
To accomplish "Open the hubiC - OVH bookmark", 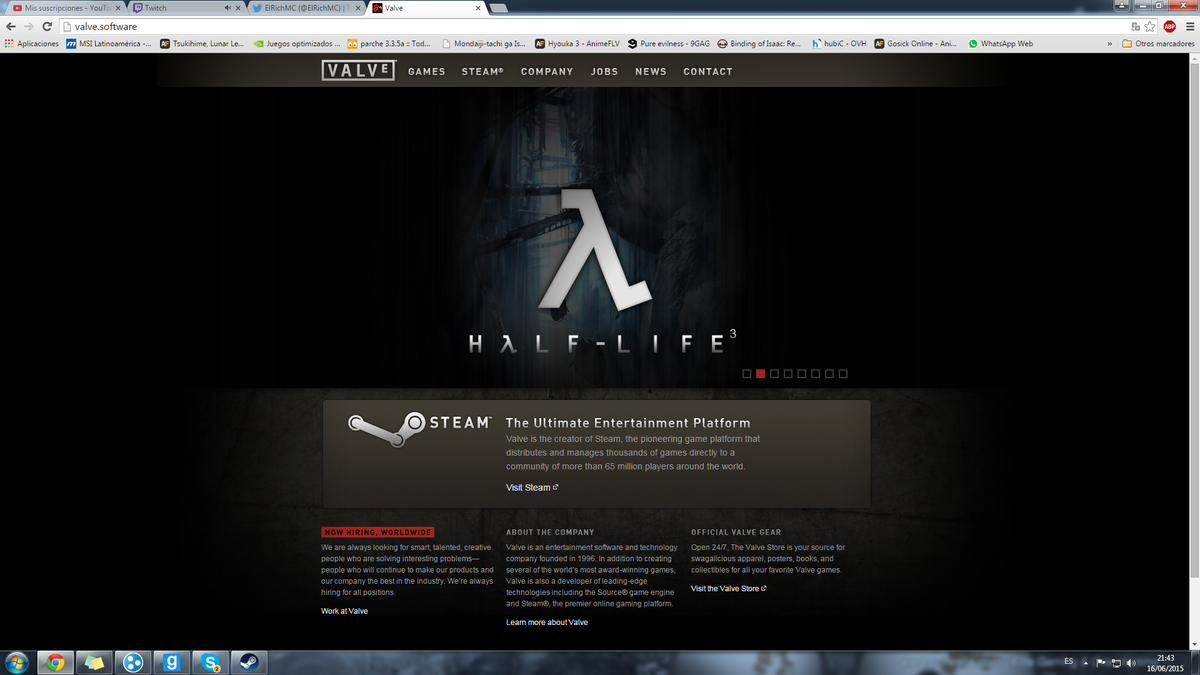I will tap(839, 44).
